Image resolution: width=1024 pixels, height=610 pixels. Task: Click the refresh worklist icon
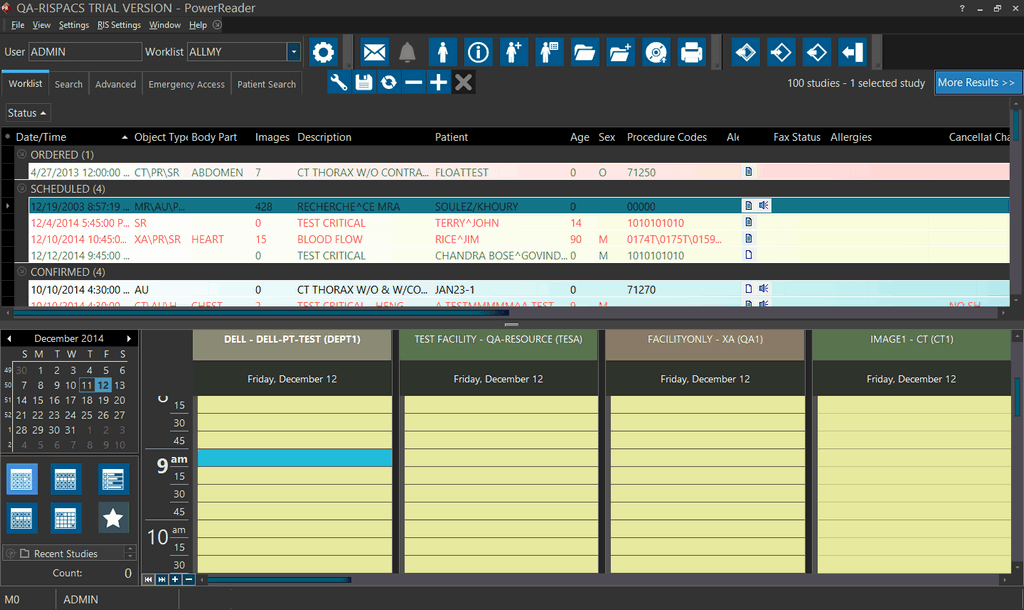click(389, 83)
